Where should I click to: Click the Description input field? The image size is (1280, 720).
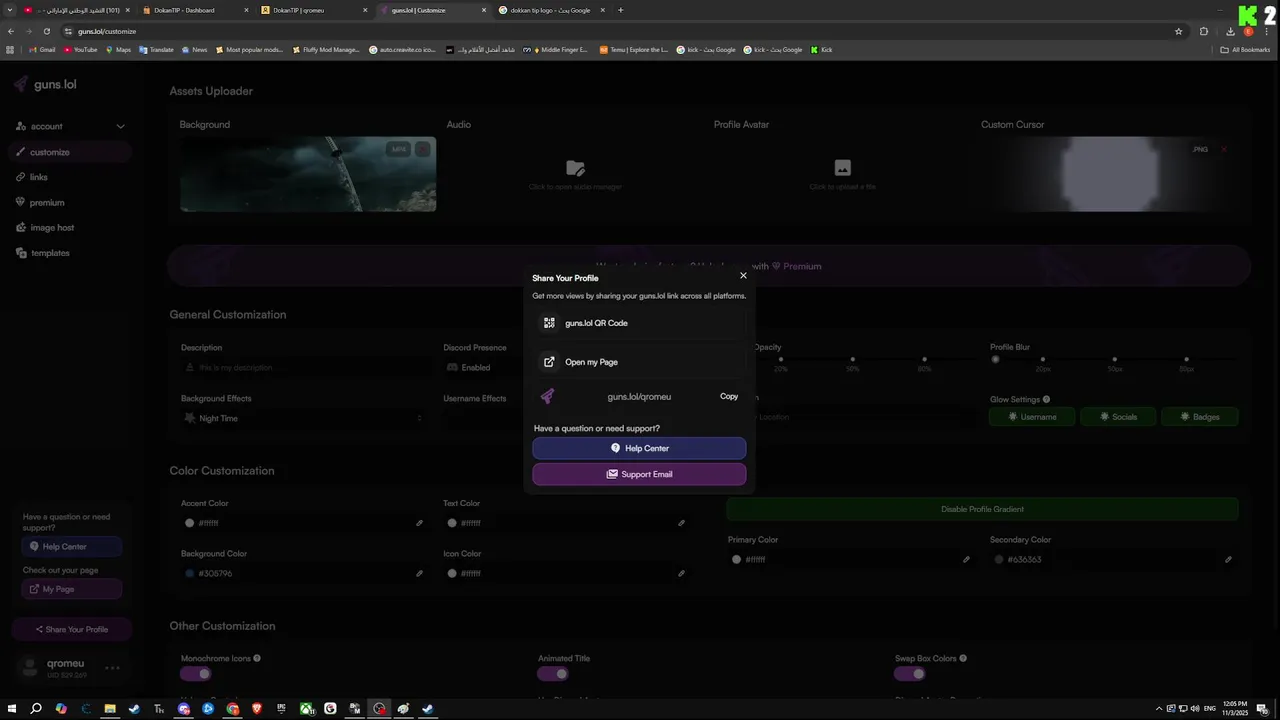coord(305,367)
